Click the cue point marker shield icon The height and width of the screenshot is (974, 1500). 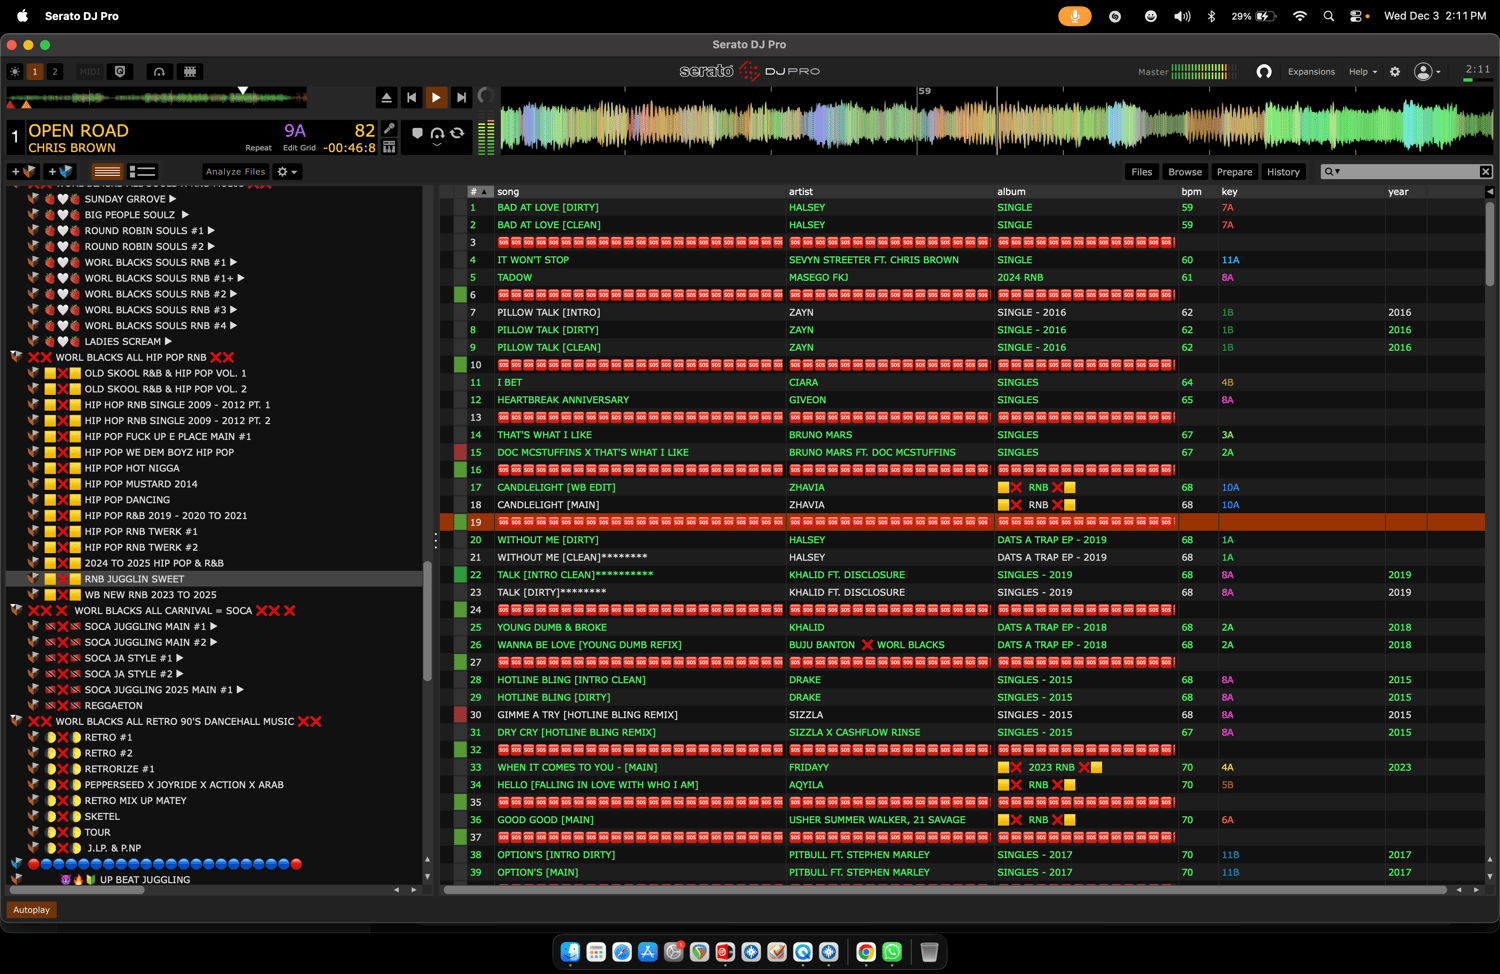pyautogui.click(x=417, y=133)
